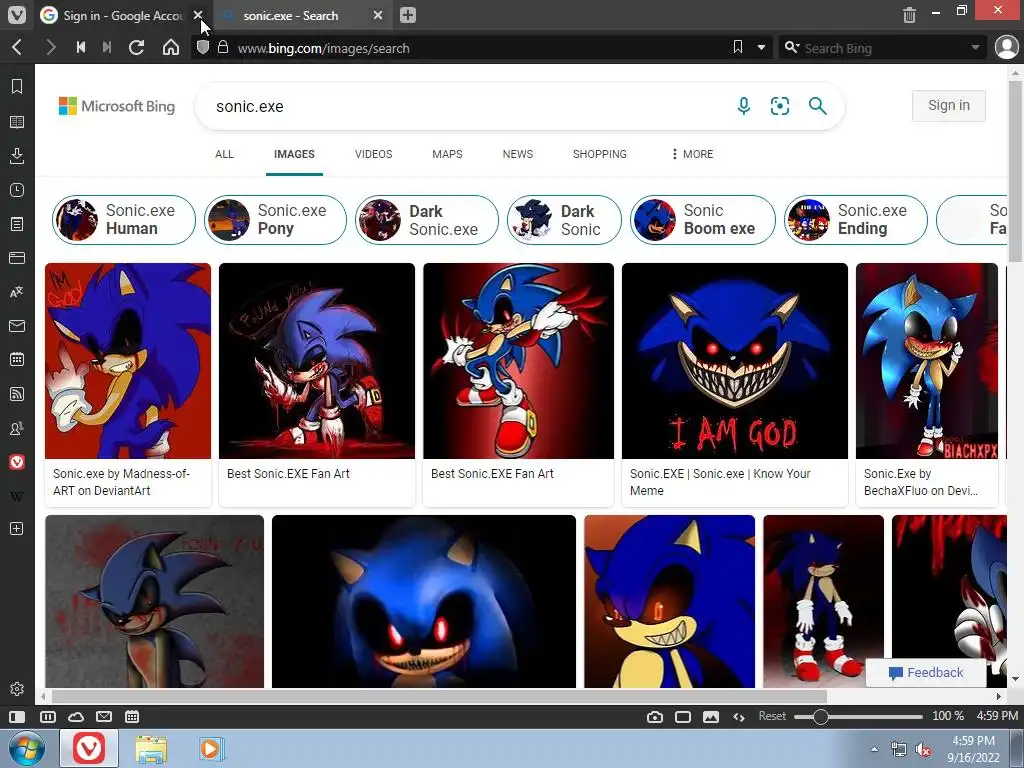Viewport: 1024px width, 768px height.
Task: Select the Sonic.exe Pony suggestion chip
Action: 275,219
